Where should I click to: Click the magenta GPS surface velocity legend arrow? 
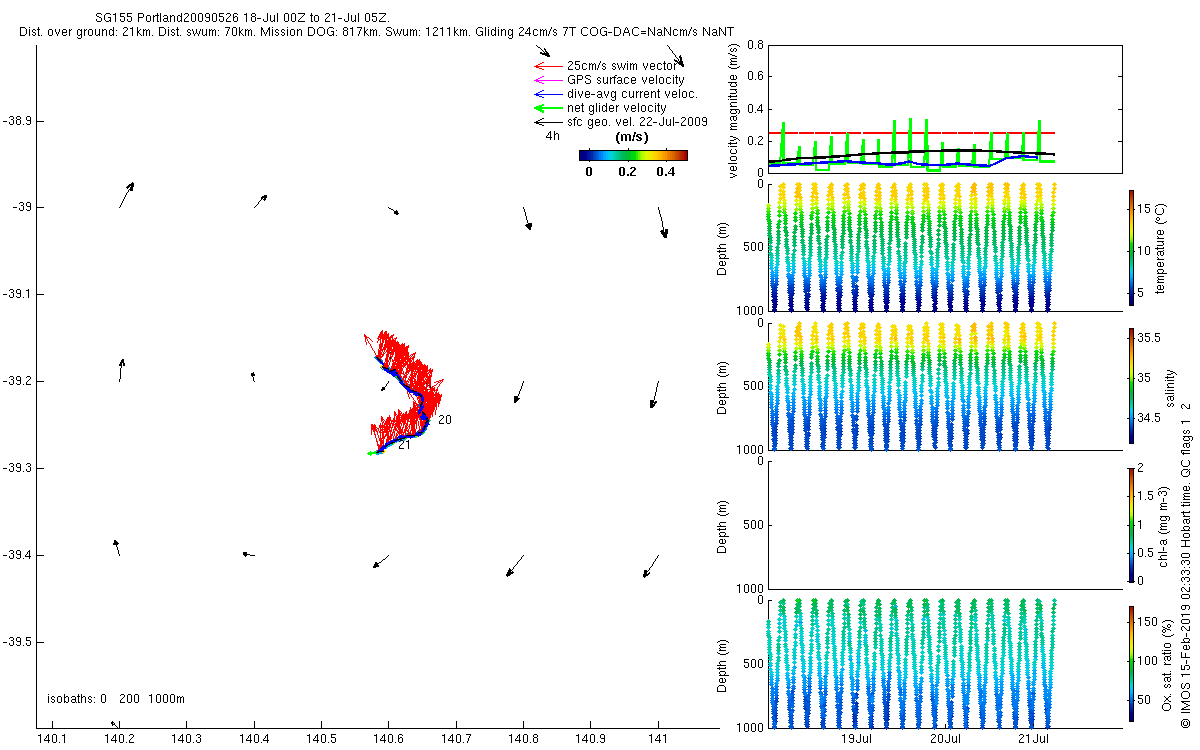coord(546,80)
